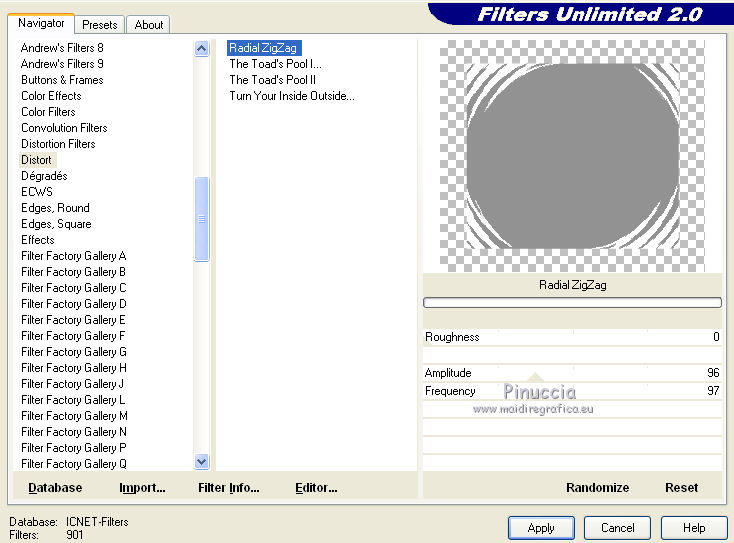Select Filter Factory Gallery B

tap(73, 272)
